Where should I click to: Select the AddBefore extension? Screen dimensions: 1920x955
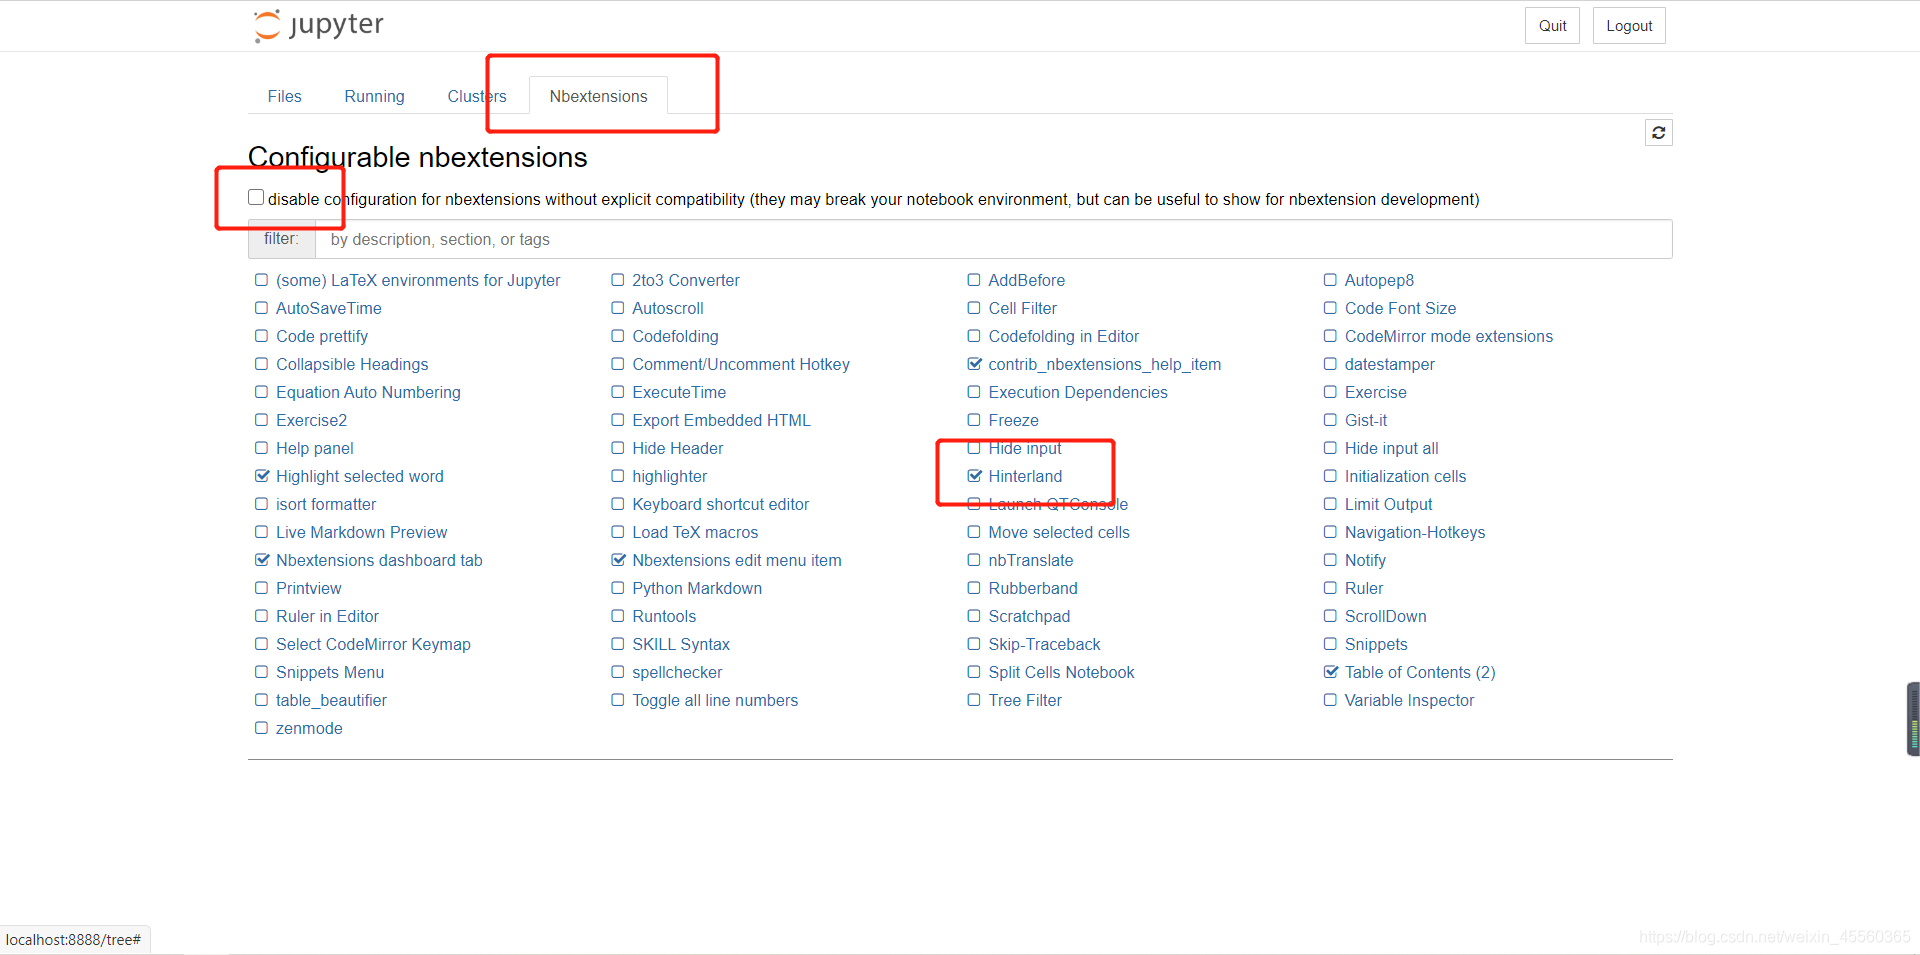(x=1027, y=280)
